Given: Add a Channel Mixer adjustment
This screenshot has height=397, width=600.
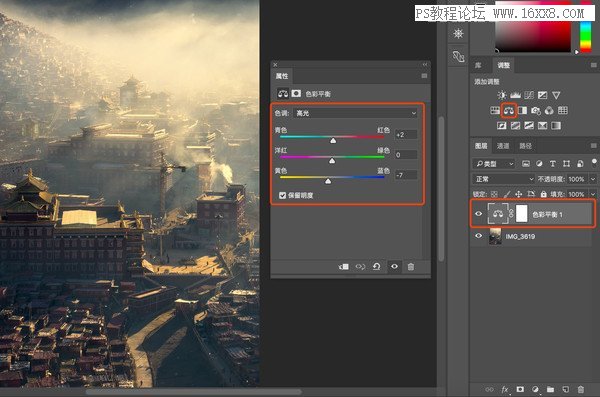Looking at the screenshot, I should pyautogui.click(x=549, y=111).
